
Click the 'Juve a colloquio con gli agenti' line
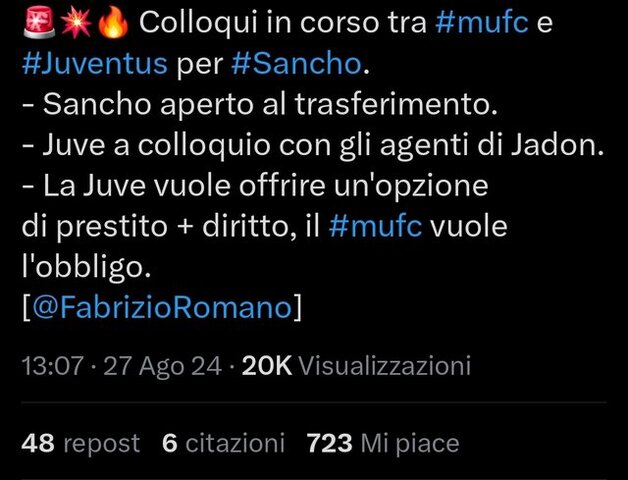point(313,145)
